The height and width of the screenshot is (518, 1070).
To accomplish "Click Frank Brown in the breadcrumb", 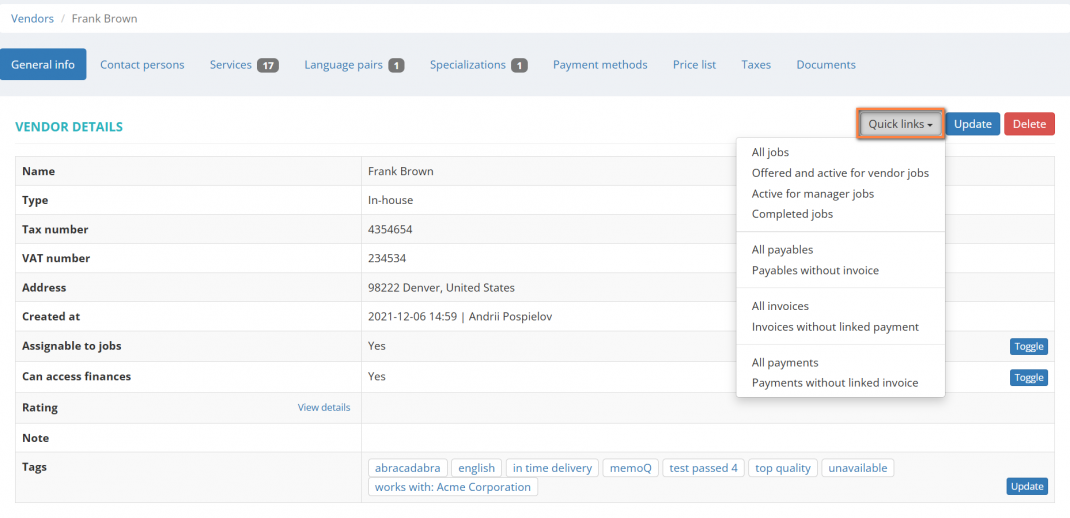I will (104, 18).
